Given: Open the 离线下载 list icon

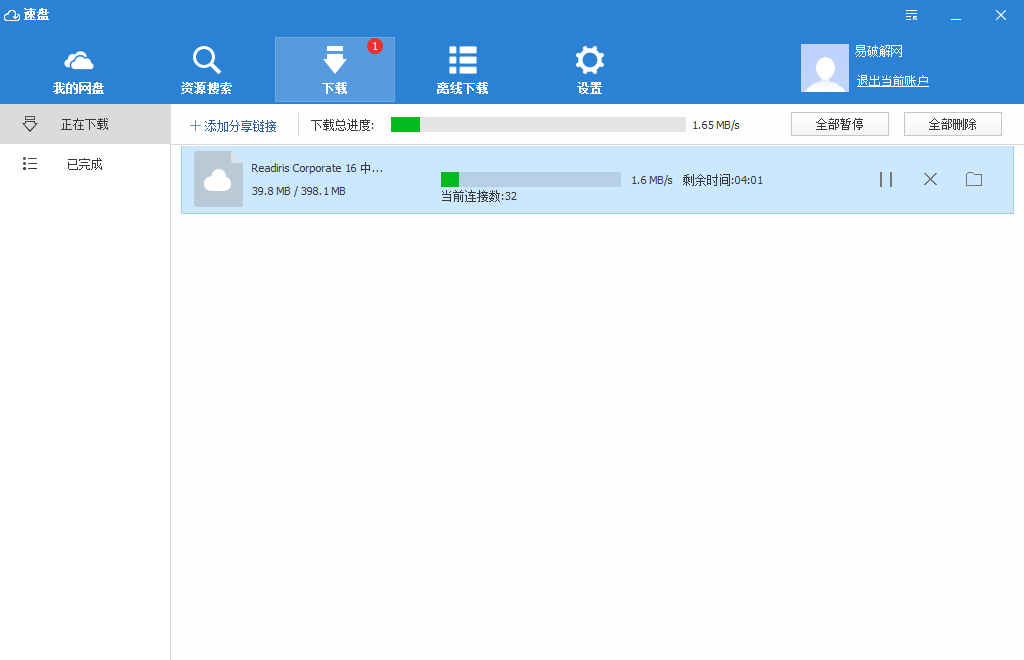Looking at the screenshot, I should [462, 60].
